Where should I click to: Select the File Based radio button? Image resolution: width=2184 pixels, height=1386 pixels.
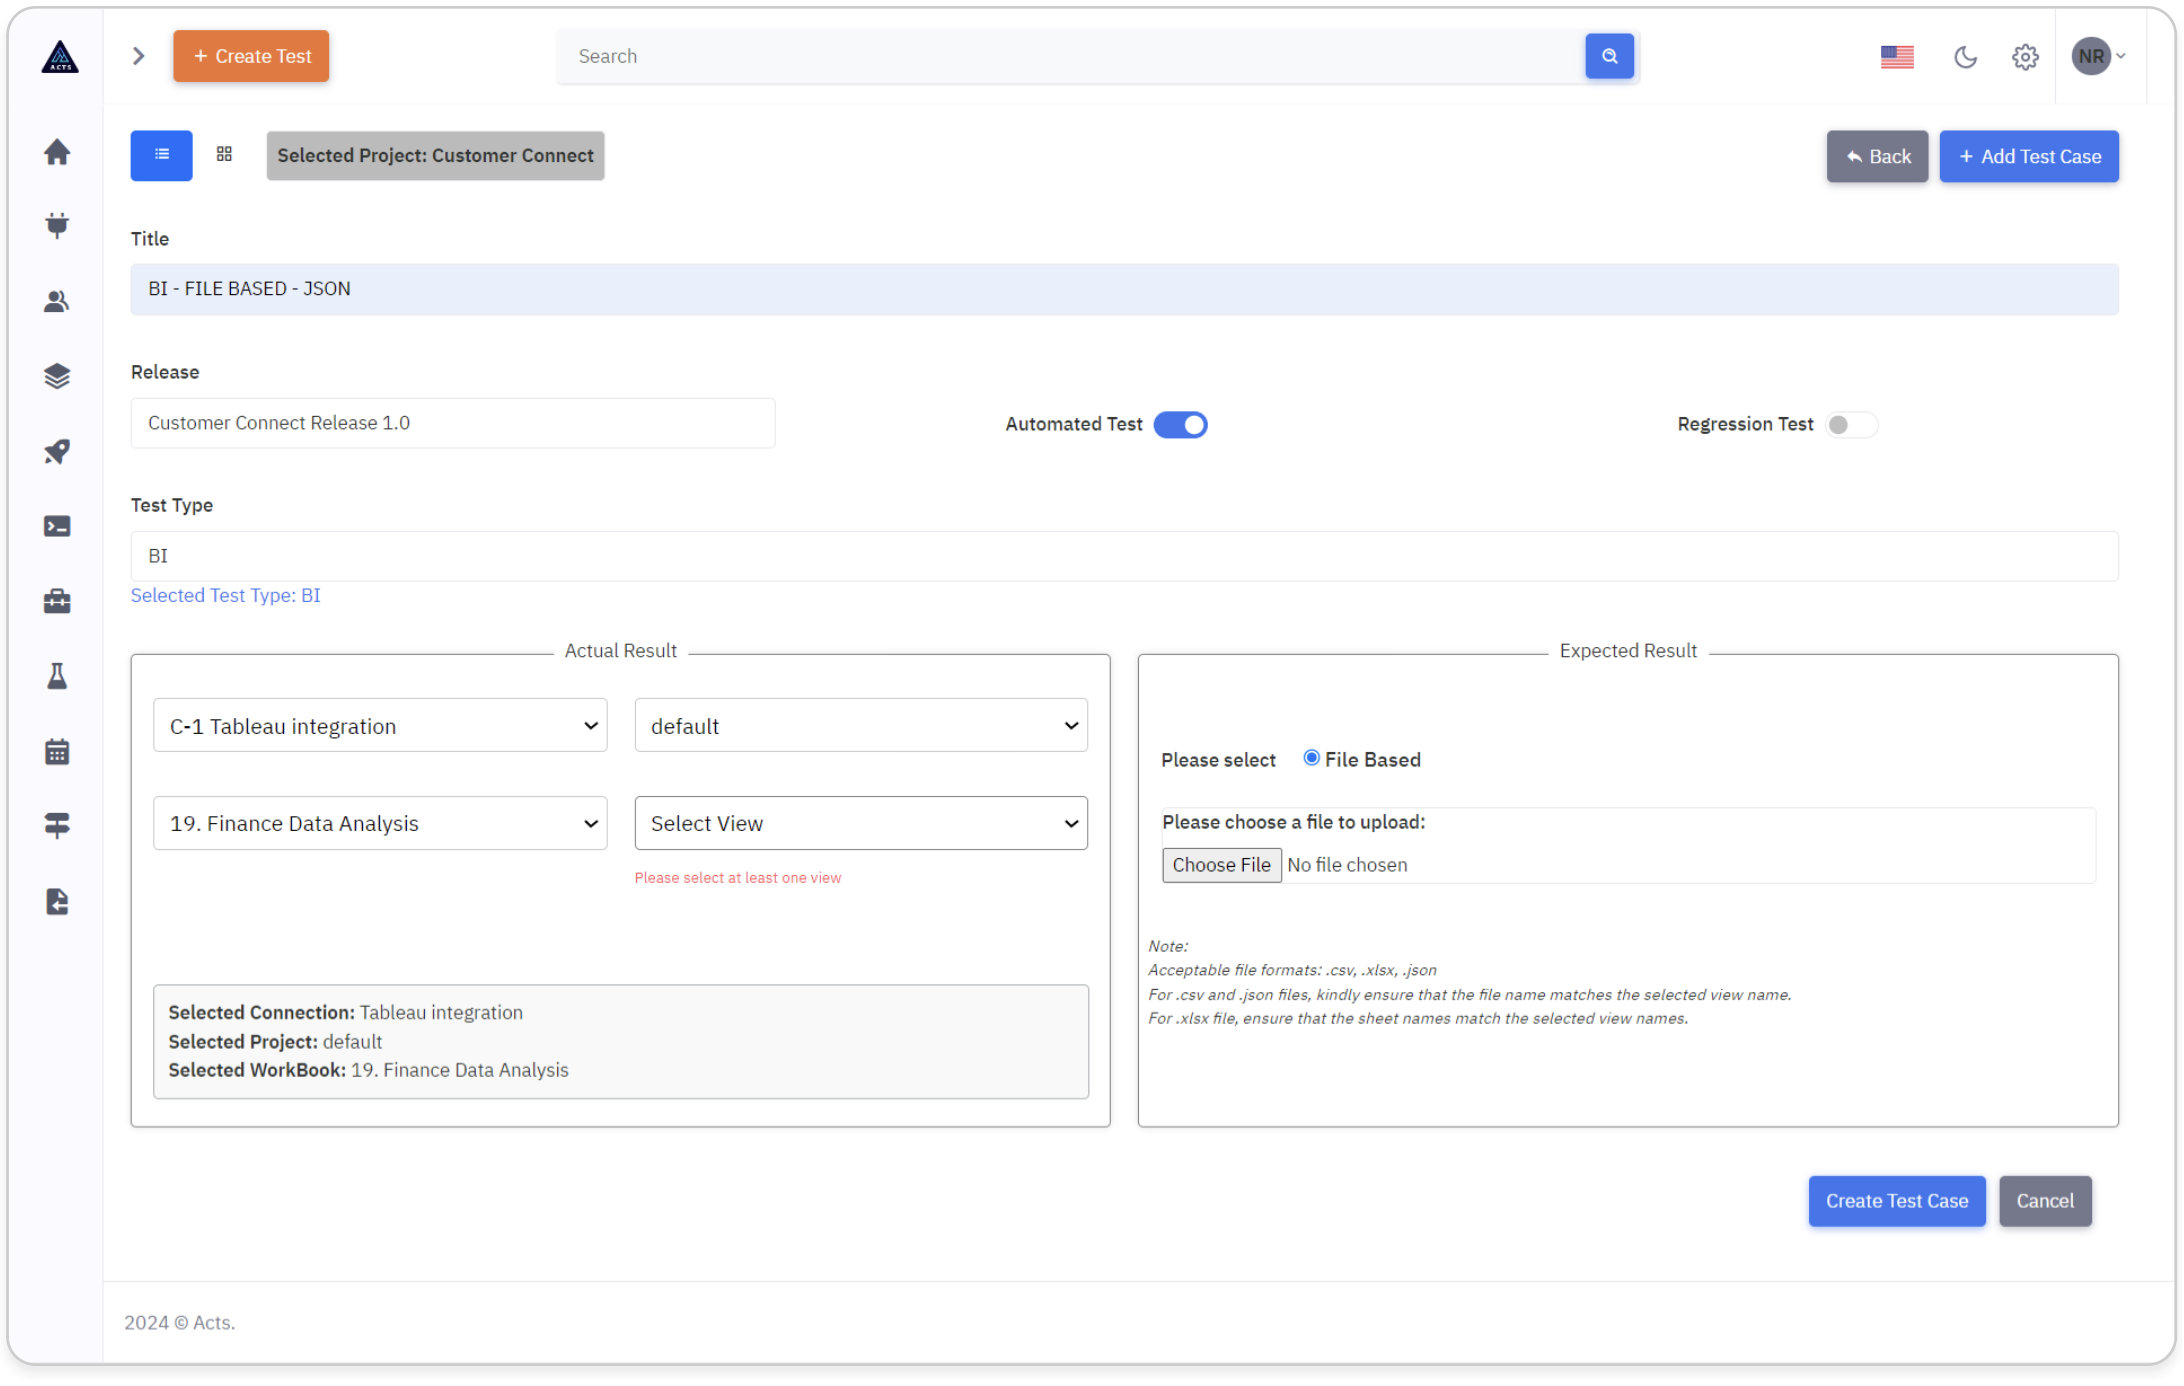[1311, 758]
